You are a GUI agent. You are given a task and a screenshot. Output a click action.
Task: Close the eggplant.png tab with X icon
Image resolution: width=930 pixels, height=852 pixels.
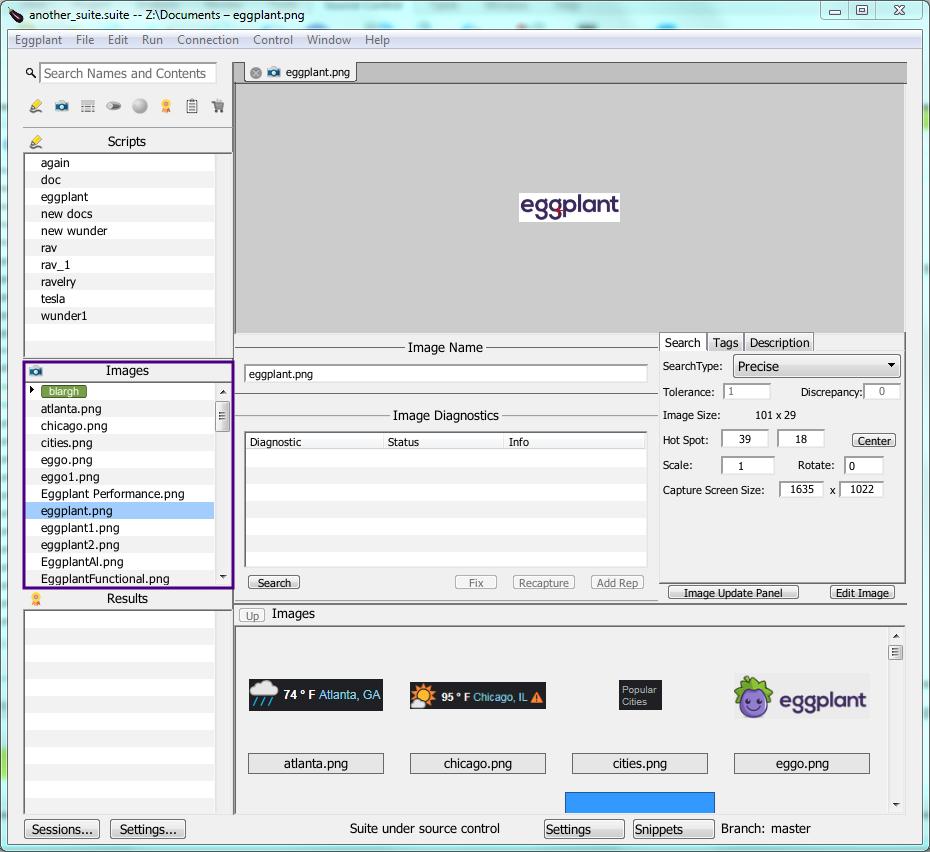[x=256, y=73]
